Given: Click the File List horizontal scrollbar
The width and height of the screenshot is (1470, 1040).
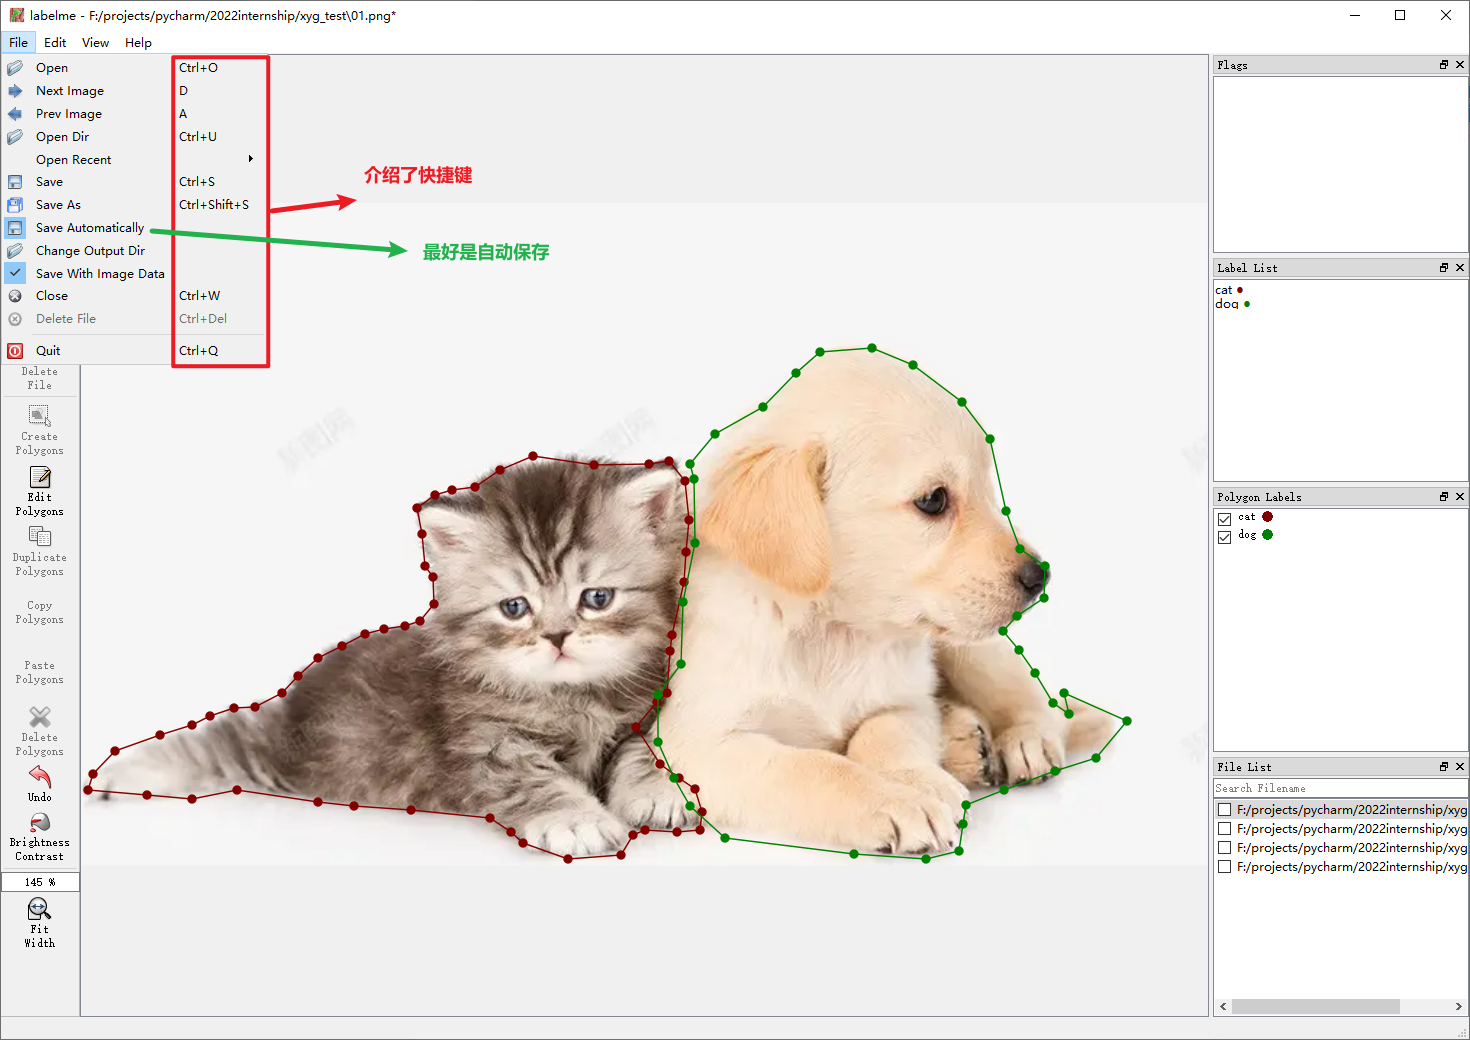Looking at the screenshot, I should 1315,1006.
